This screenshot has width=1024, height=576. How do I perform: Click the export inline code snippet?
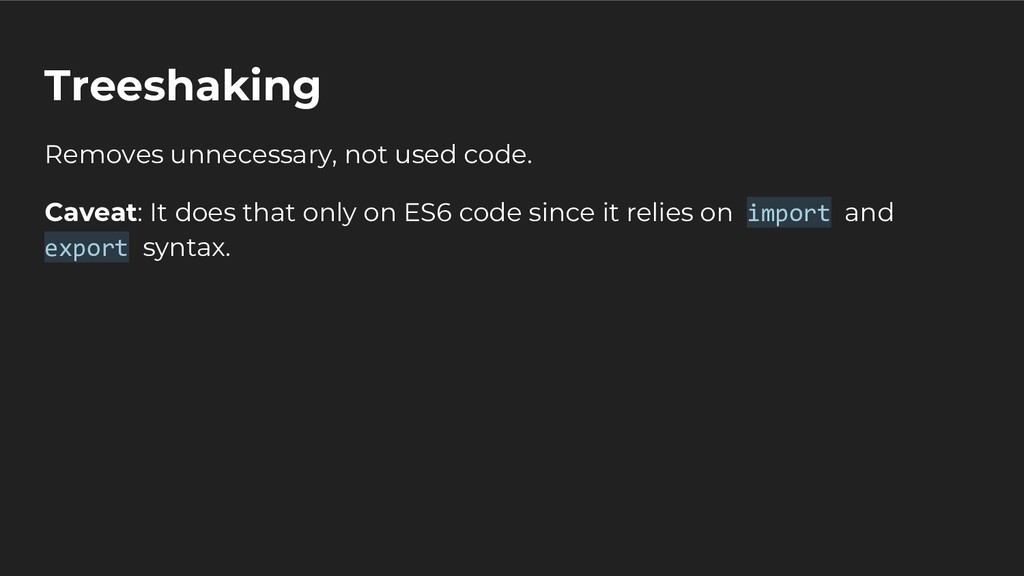86,248
